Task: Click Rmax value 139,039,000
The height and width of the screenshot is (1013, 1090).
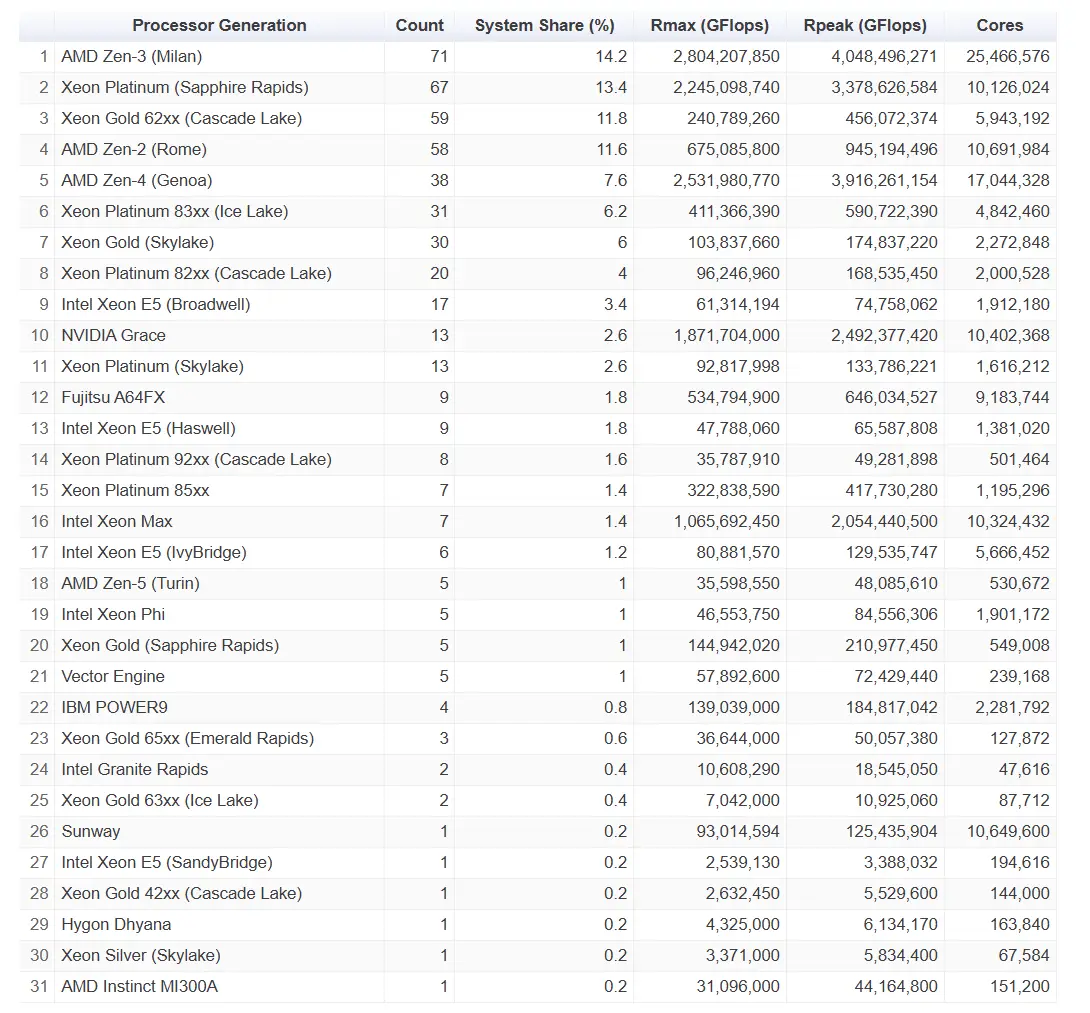Action: click(x=733, y=707)
